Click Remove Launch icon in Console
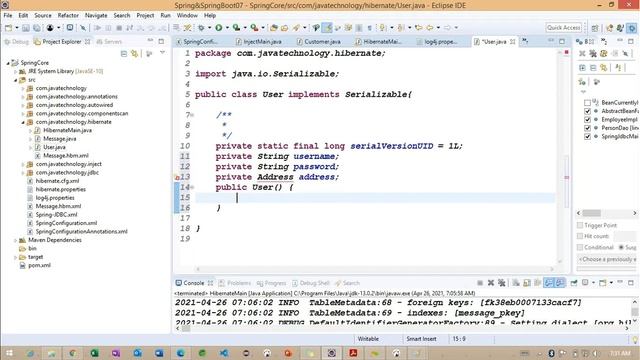This screenshot has height=360, width=640. coord(491,283)
